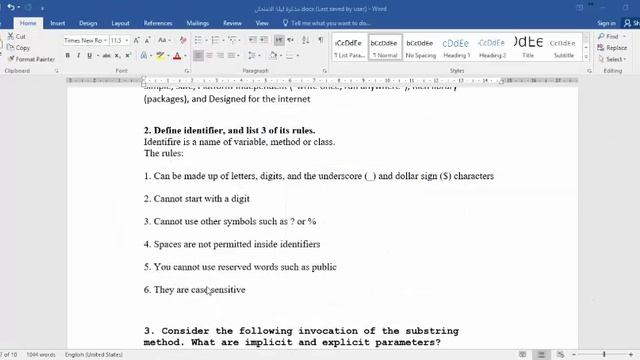Open Line and Paragraph Spacing dropdown
Image resolution: width=640 pixels, height=360 pixels.
(x=254, y=56)
